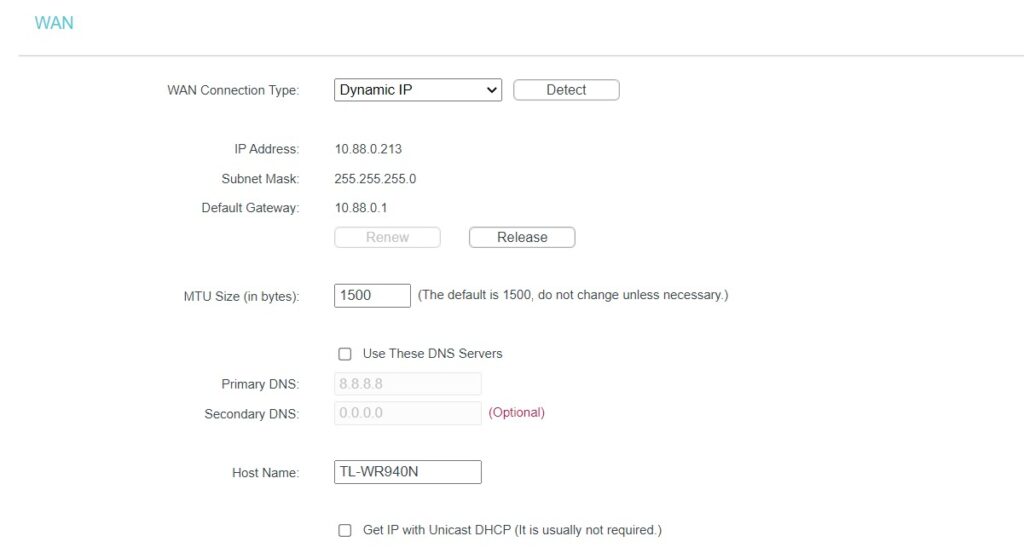Click the Default Gateway value 10.88.0.1
The image size is (1024, 559).
click(360, 208)
